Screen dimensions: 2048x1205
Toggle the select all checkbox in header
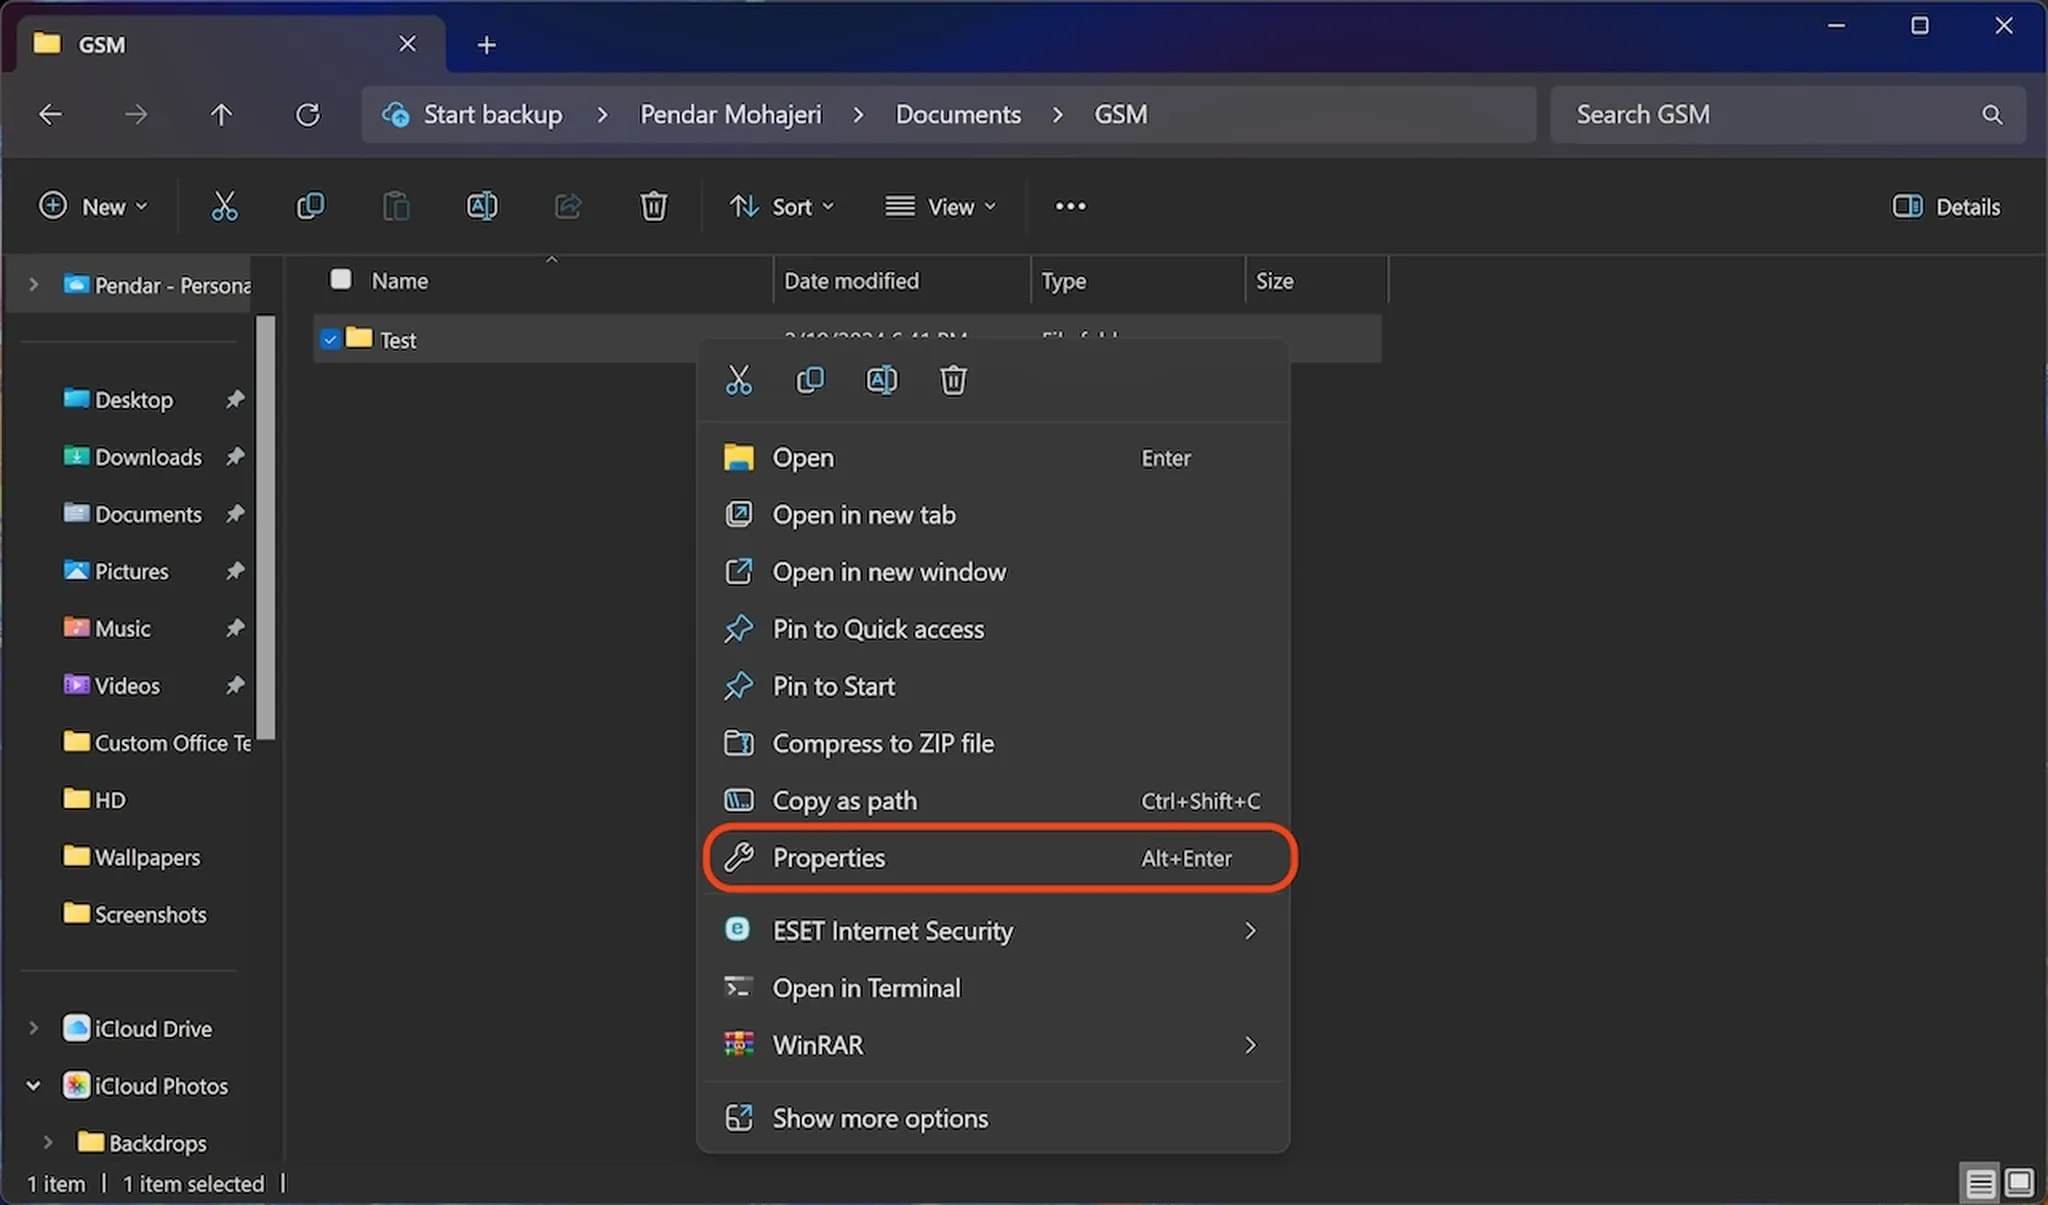[x=341, y=280]
